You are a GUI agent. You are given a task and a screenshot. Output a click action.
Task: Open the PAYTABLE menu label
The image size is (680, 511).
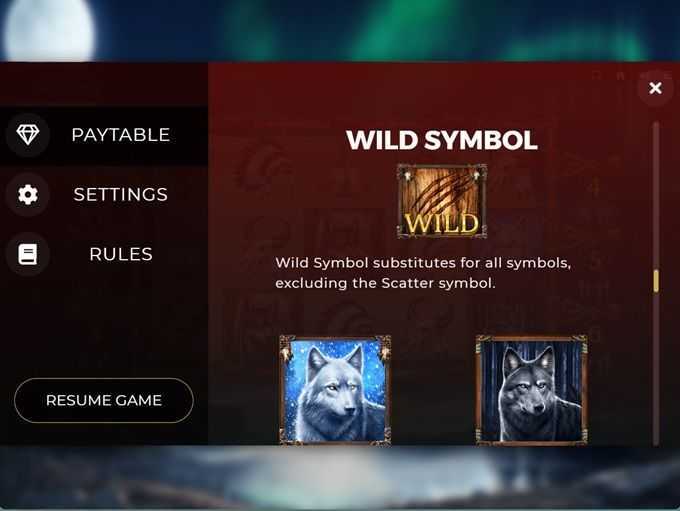(121, 135)
